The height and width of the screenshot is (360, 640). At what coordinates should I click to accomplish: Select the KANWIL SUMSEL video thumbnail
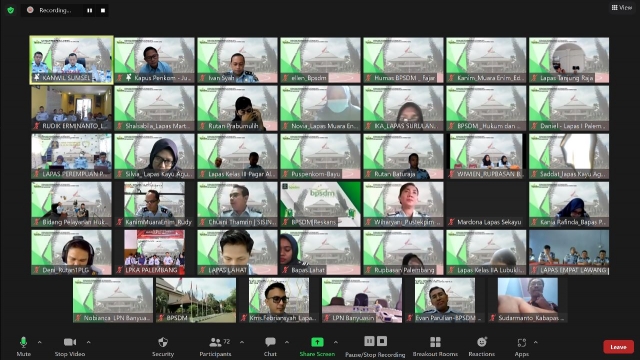[x=71, y=60]
